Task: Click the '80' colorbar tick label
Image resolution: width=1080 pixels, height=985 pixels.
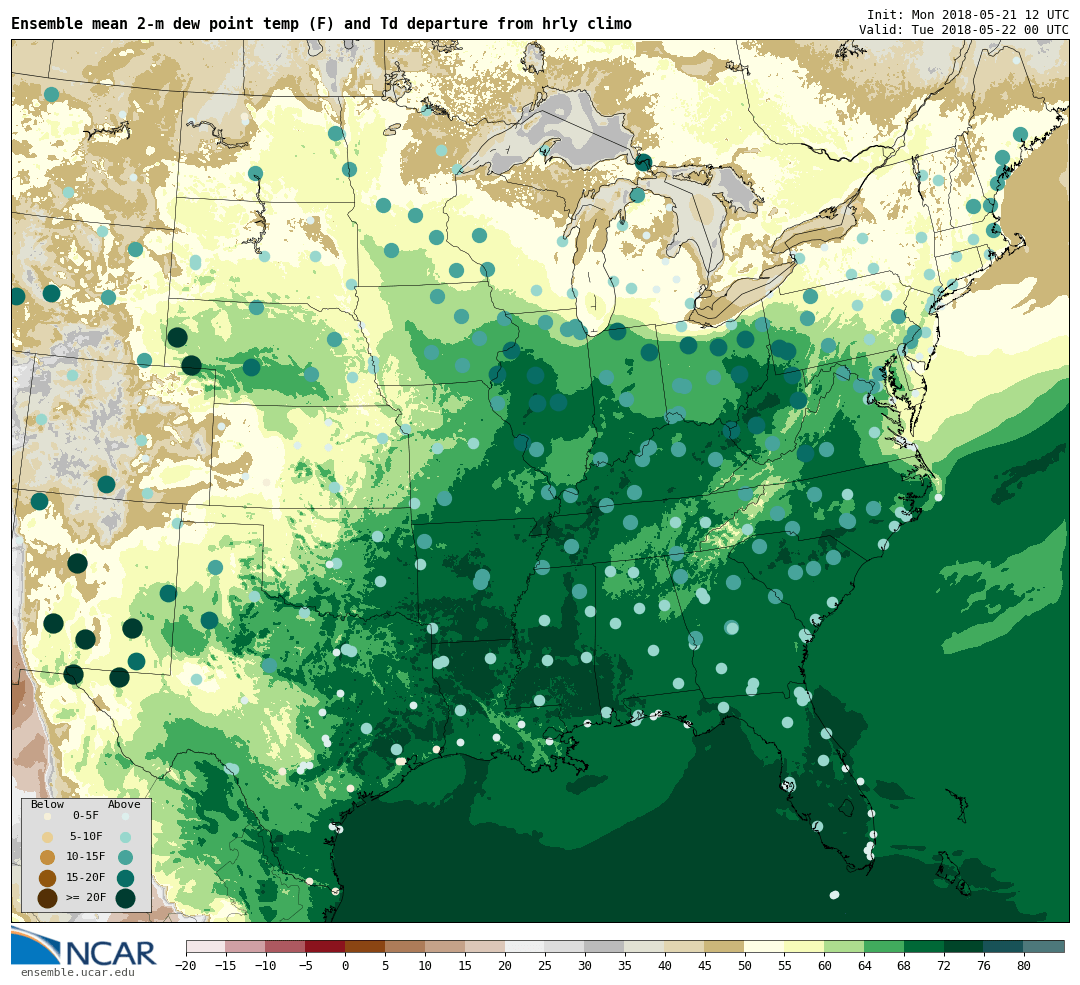Action: click(1024, 966)
